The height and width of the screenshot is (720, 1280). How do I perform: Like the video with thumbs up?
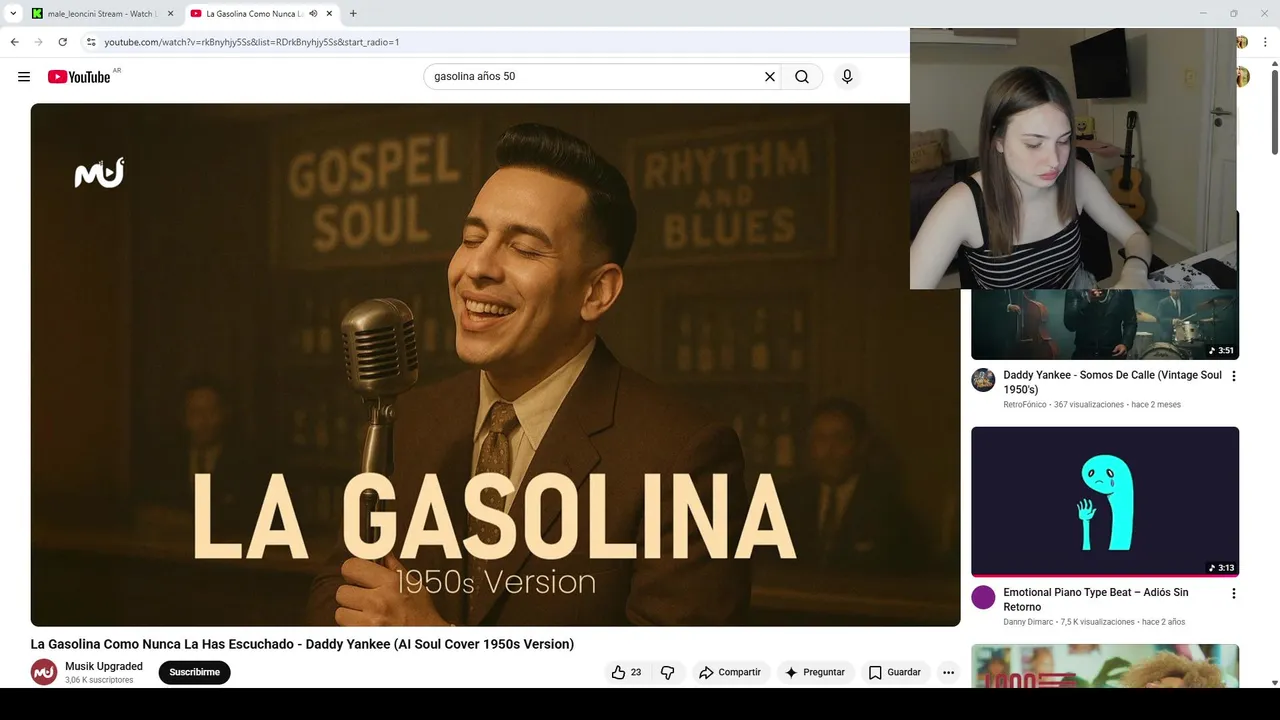tap(618, 672)
